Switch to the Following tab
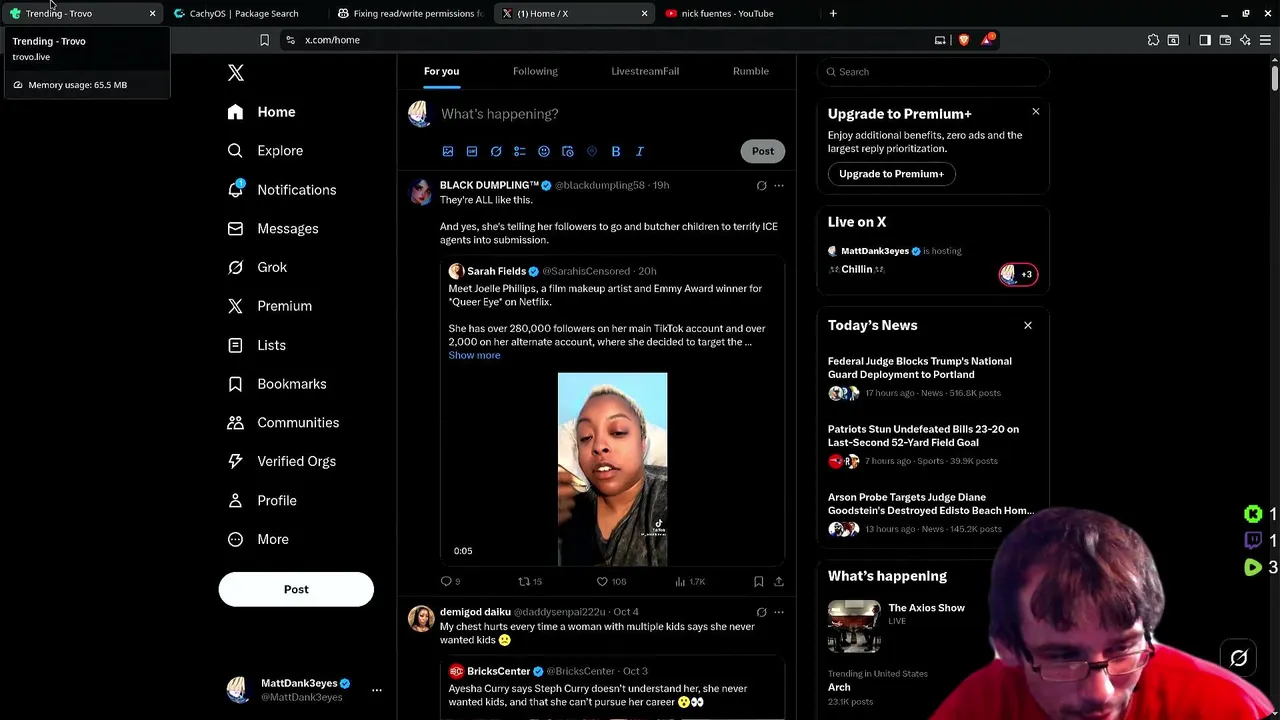Viewport: 1280px width, 720px height. (x=535, y=71)
